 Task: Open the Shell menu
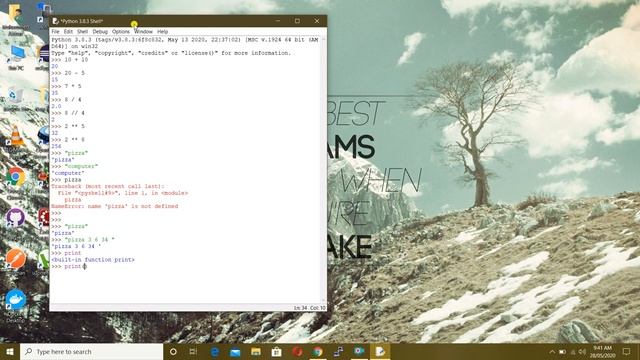click(82, 31)
